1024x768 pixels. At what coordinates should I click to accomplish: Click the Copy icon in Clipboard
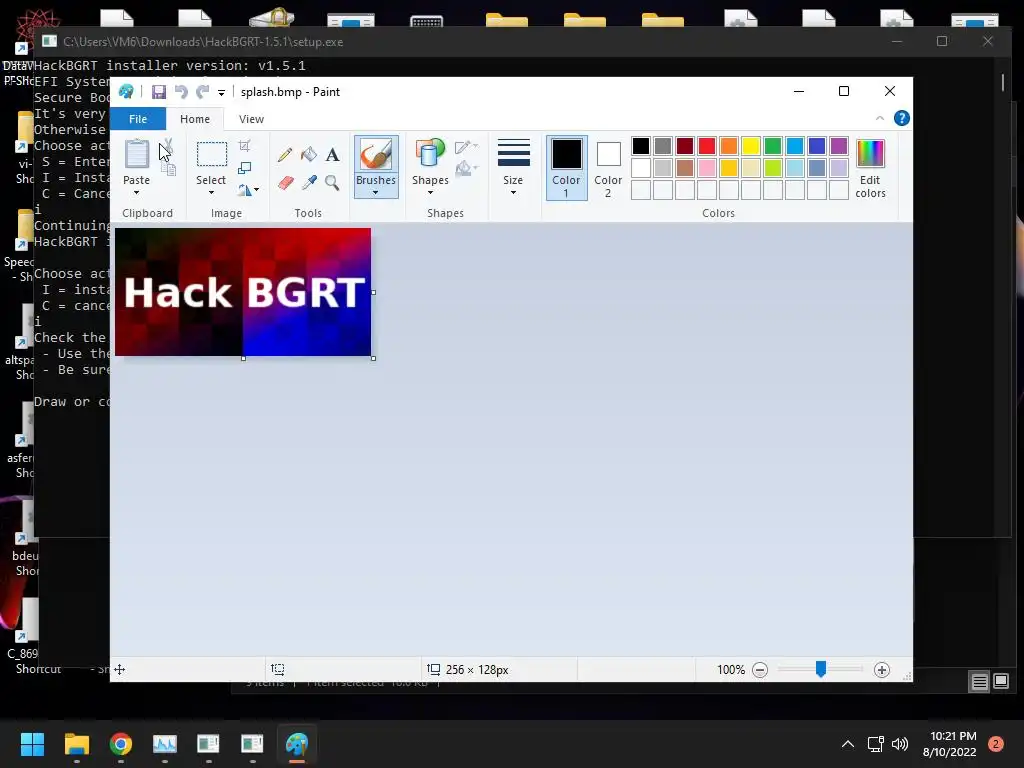click(x=169, y=170)
